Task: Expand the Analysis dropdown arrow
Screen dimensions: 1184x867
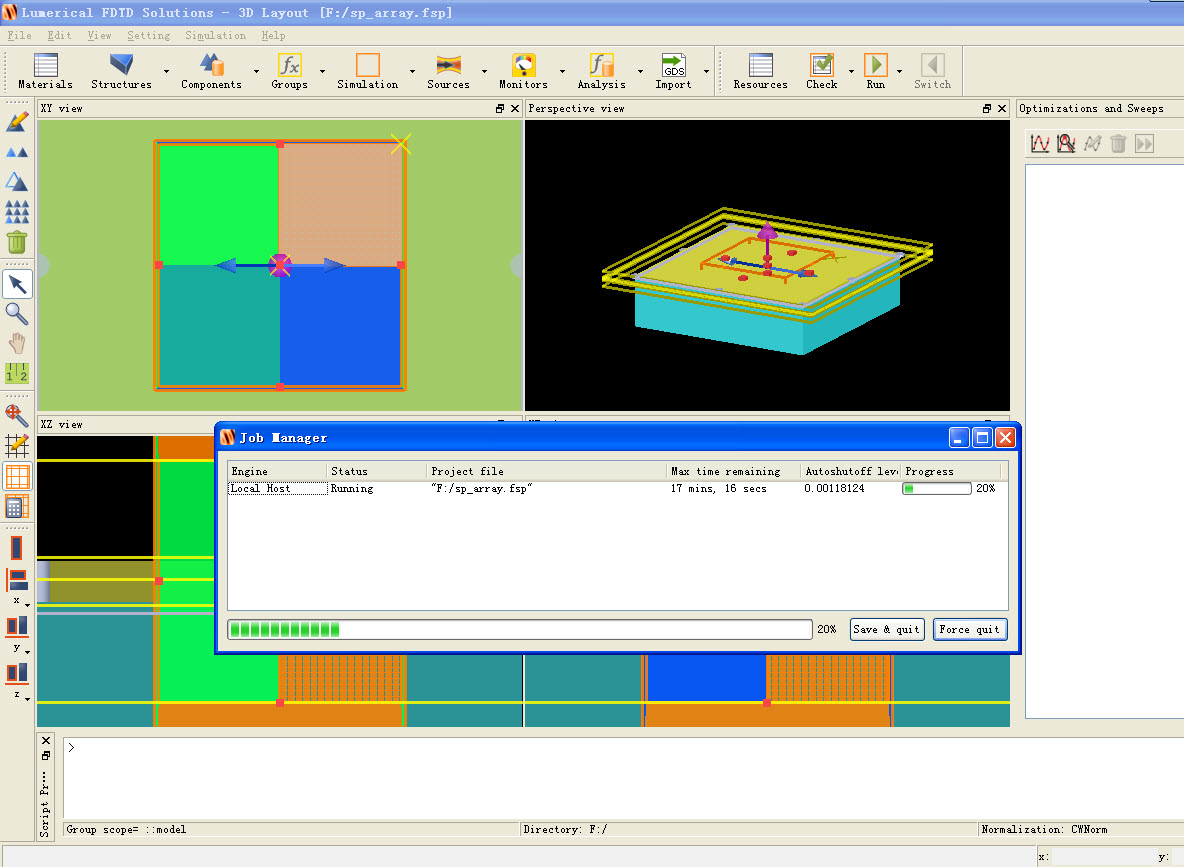Action: pos(640,72)
